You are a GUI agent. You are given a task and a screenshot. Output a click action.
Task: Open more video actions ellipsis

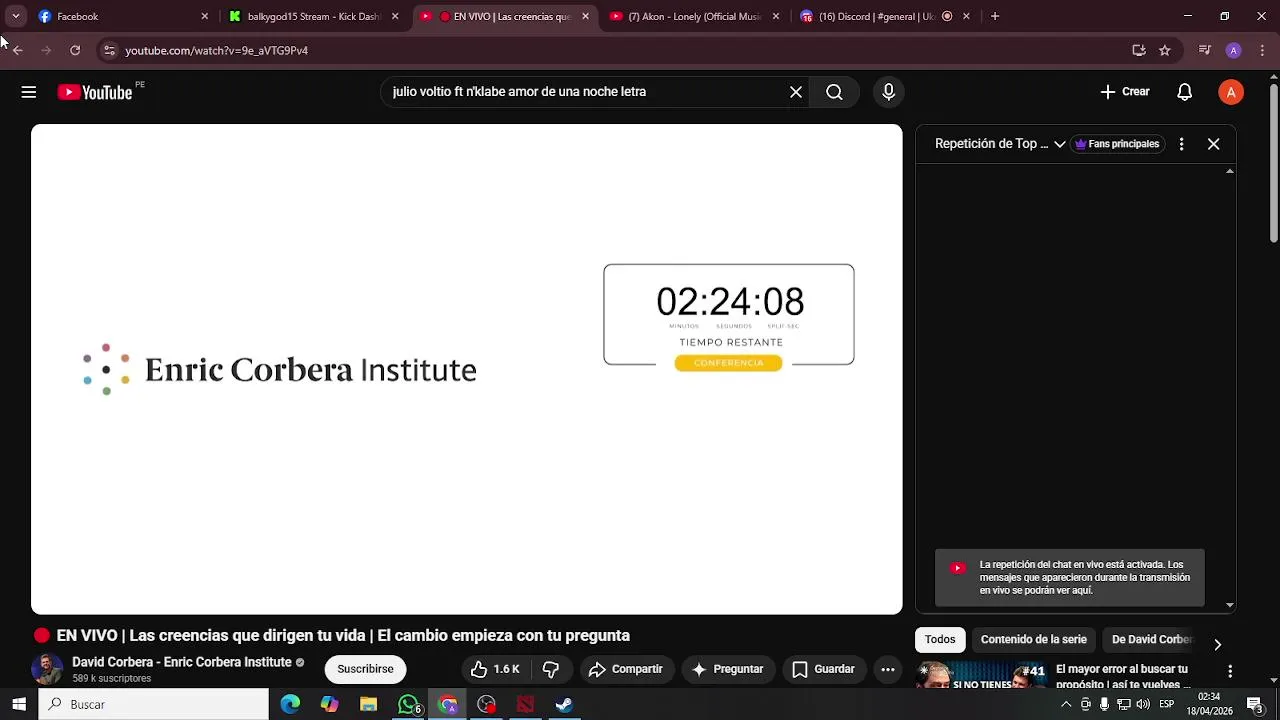pyautogui.click(x=887, y=669)
